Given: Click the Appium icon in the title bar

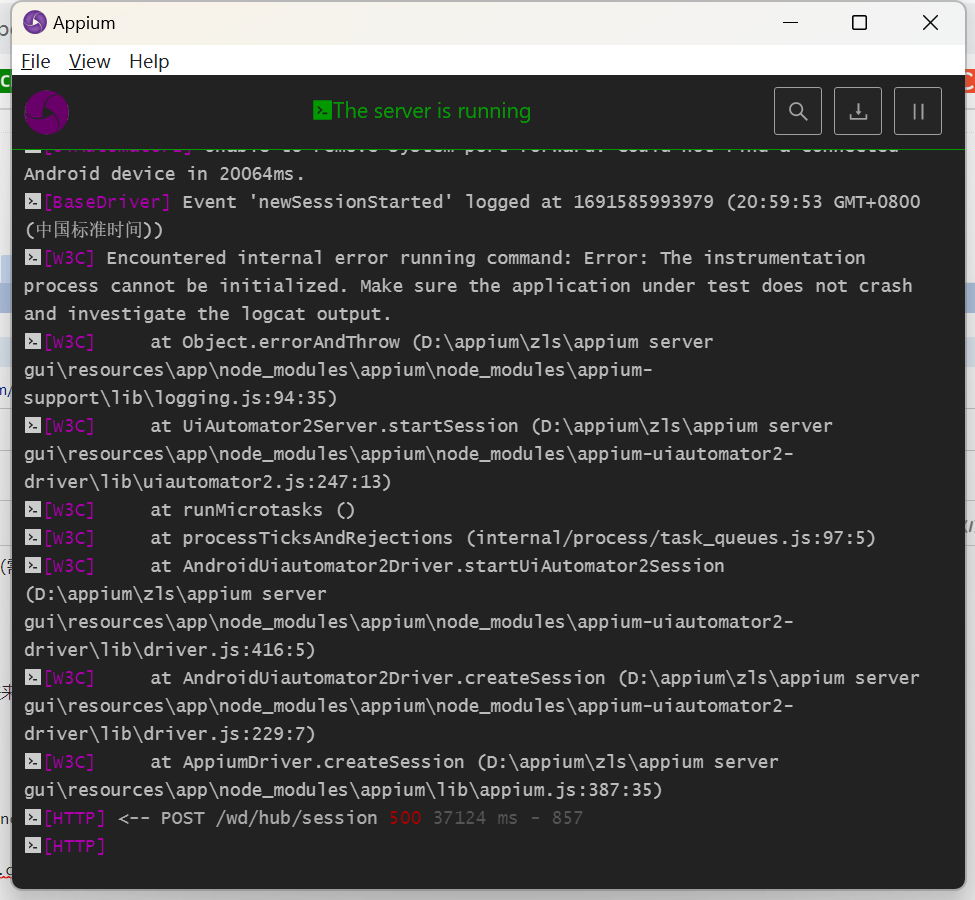Looking at the screenshot, I should 35,23.
